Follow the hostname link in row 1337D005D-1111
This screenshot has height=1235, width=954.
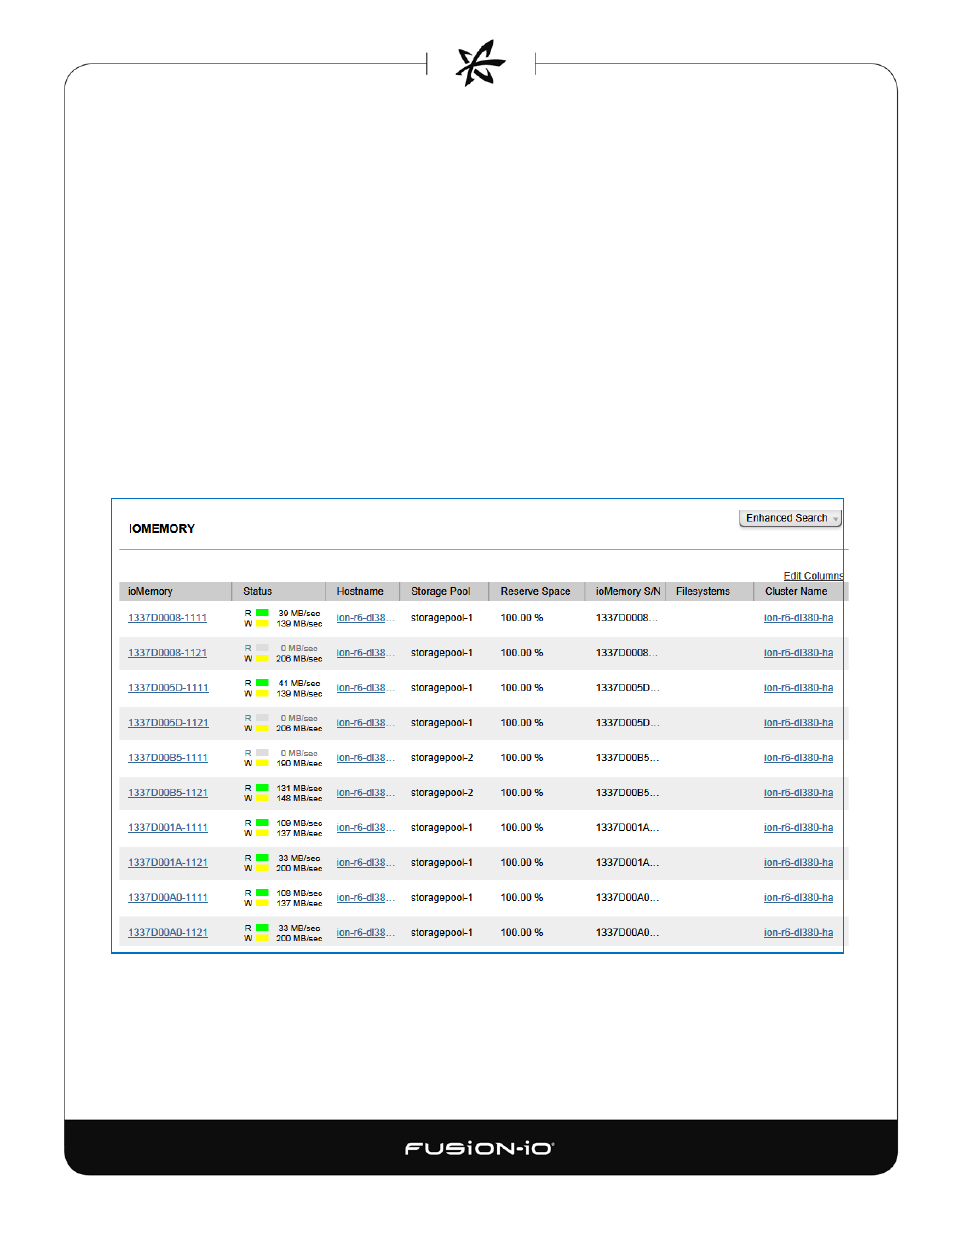pyautogui.click(x=365, y=688)
